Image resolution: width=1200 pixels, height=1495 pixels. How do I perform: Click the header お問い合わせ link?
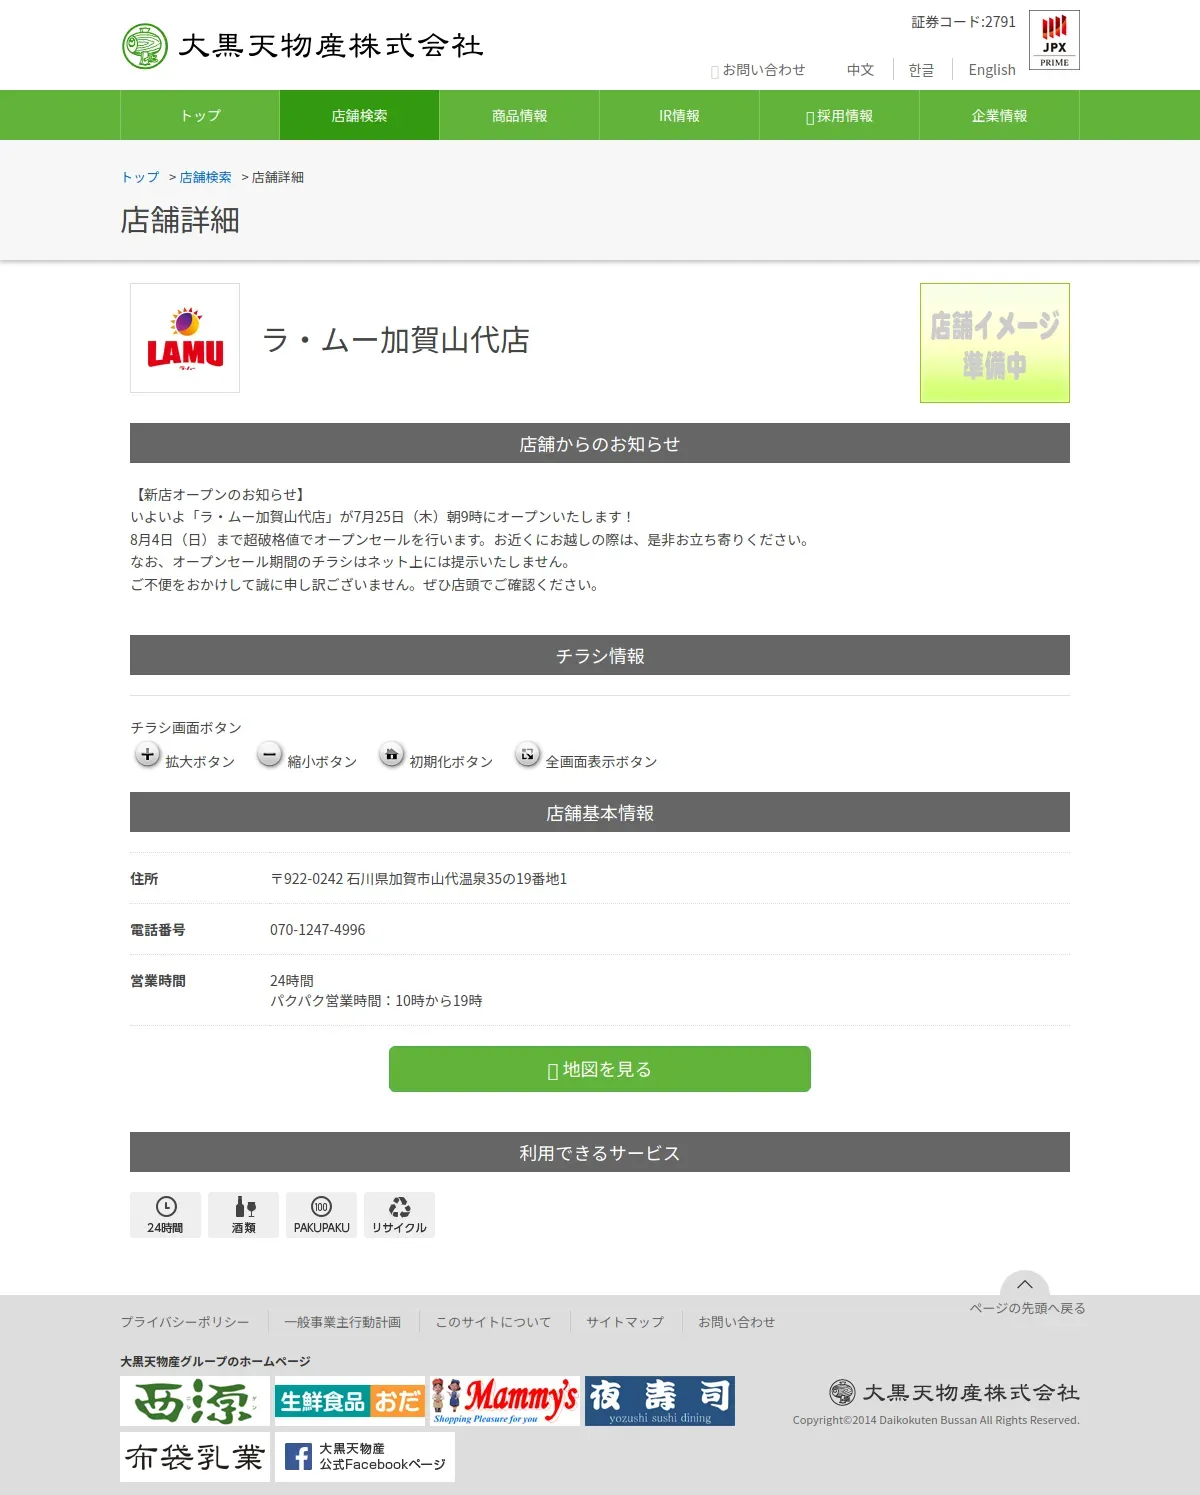point(758,70)
